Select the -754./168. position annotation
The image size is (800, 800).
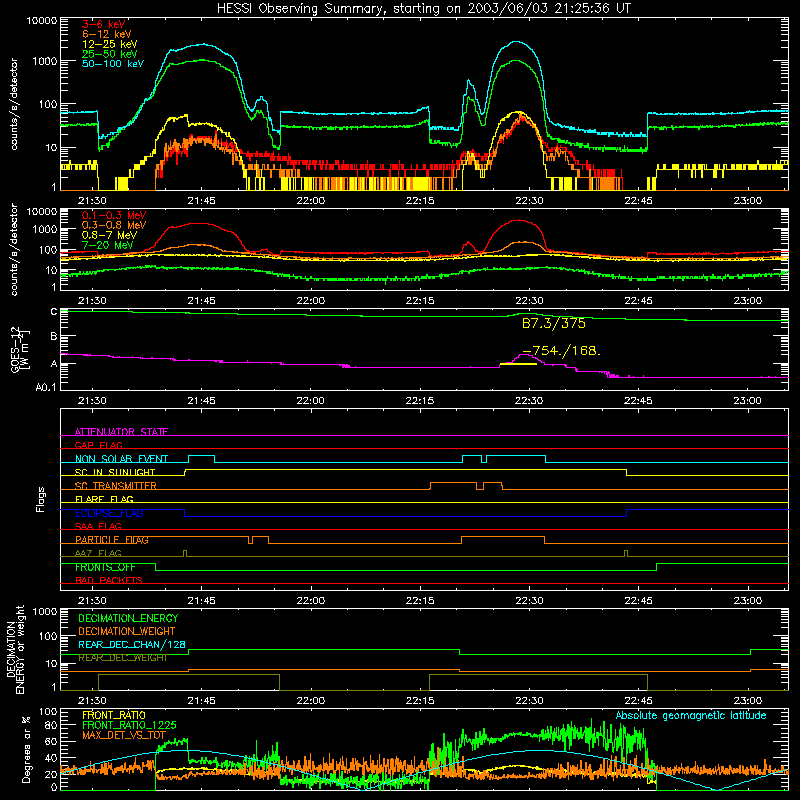click(x=562, y=351)
